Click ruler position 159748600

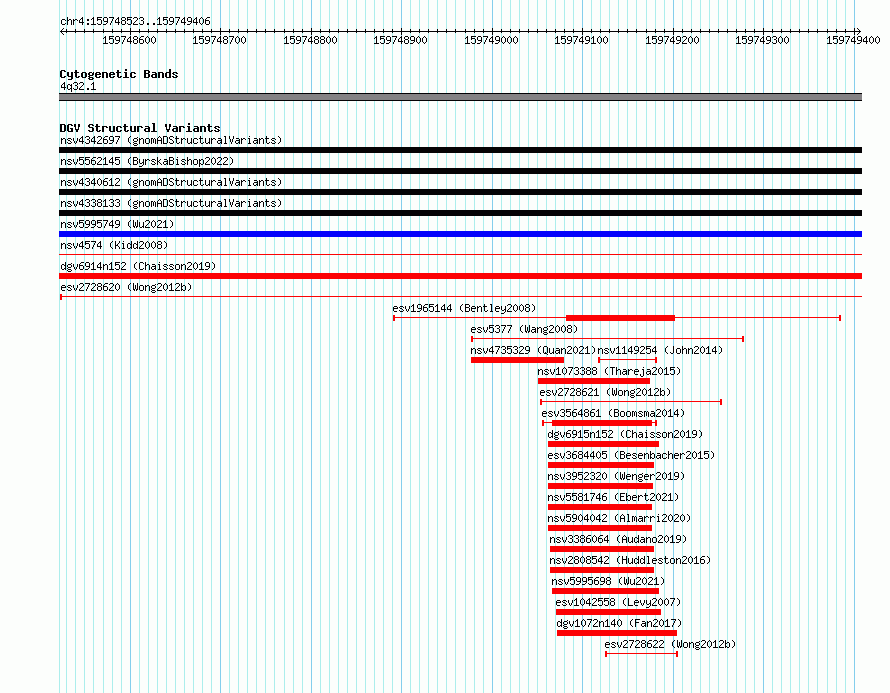pos(129,40)
